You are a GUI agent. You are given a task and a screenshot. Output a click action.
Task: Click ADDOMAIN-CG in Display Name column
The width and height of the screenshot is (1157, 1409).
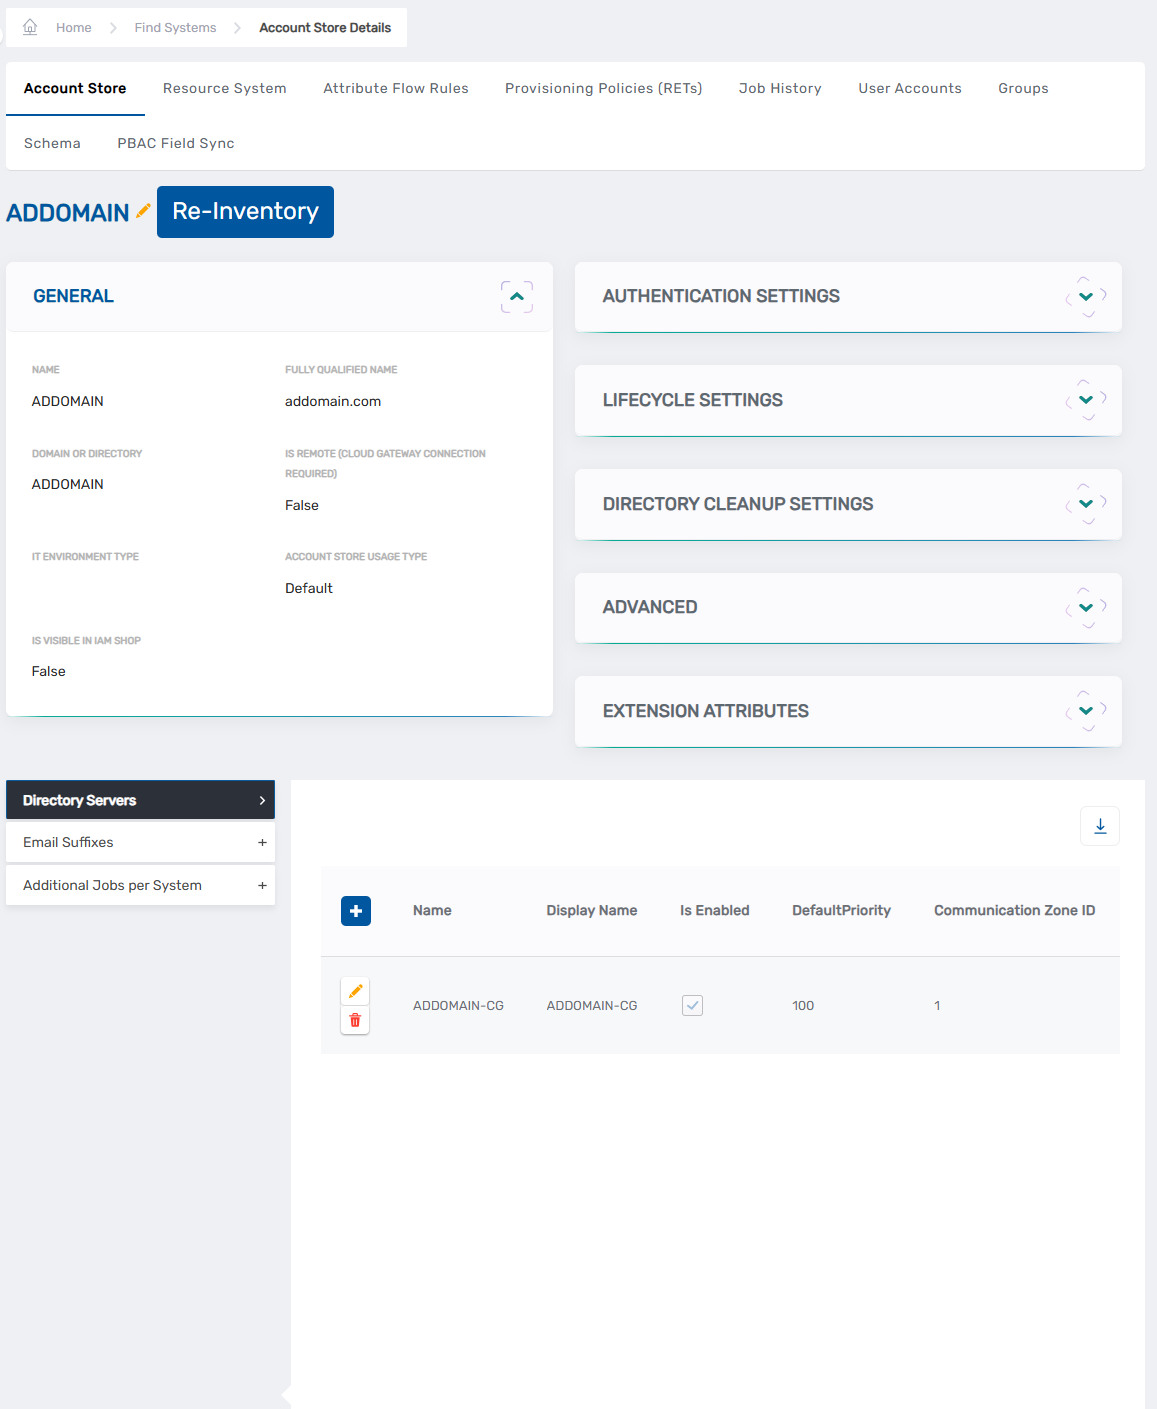(x=592, y=1005)
